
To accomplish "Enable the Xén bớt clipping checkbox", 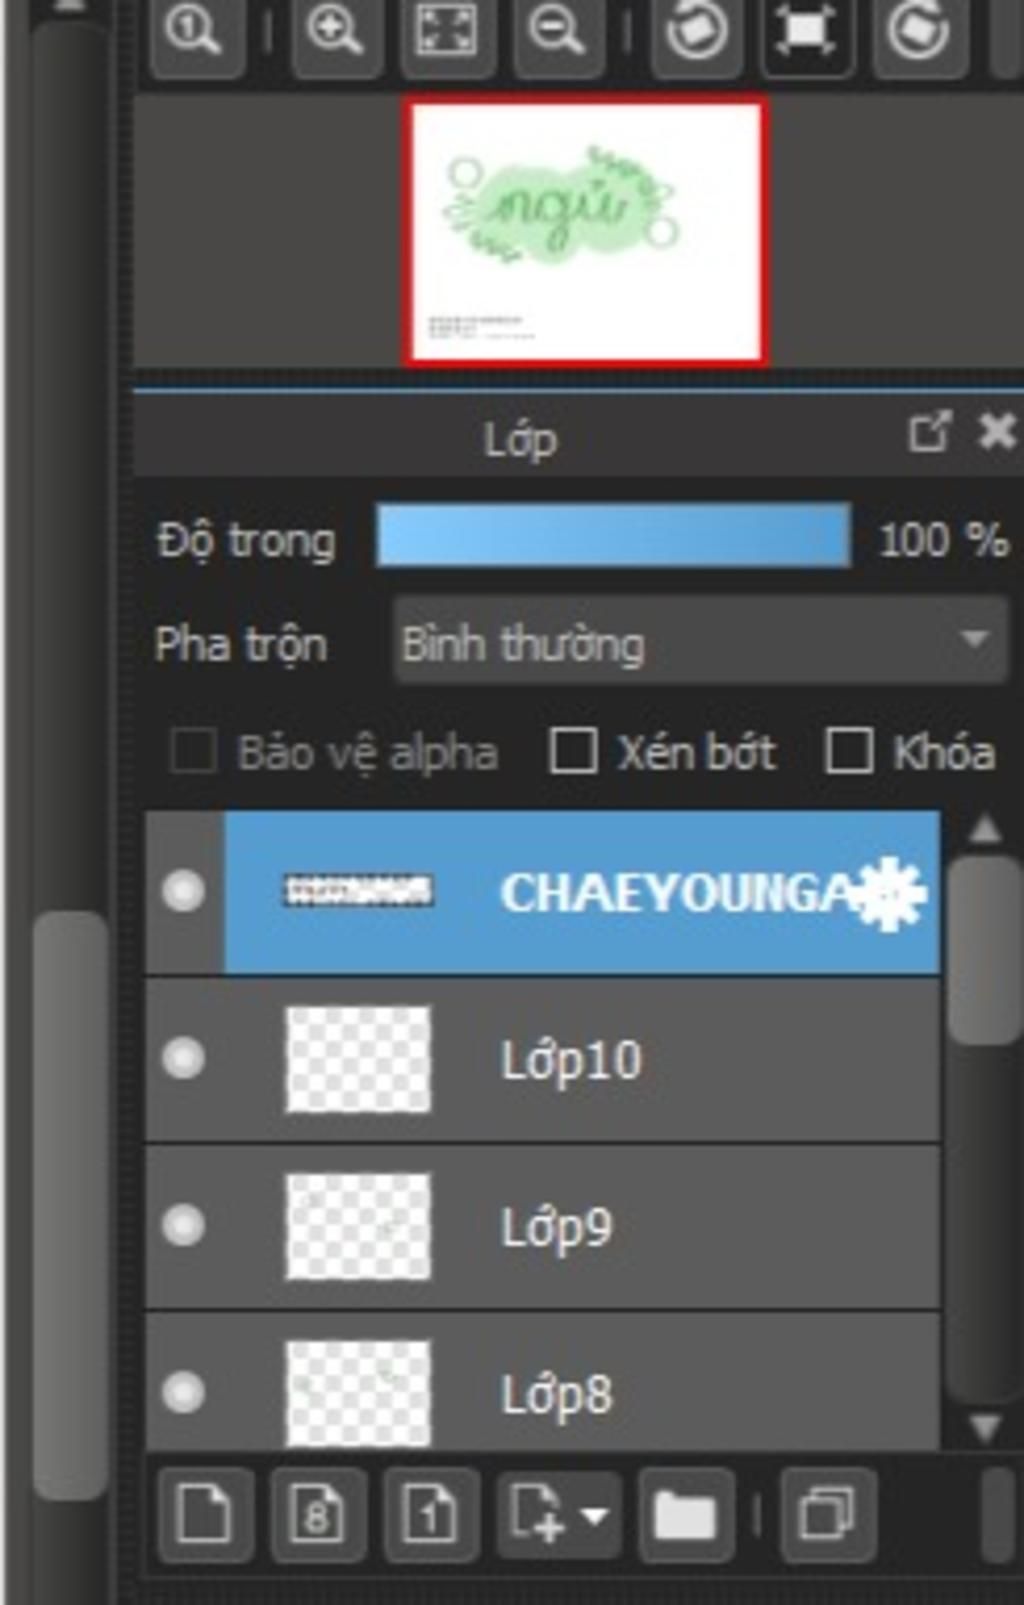I will pos(573,752).
